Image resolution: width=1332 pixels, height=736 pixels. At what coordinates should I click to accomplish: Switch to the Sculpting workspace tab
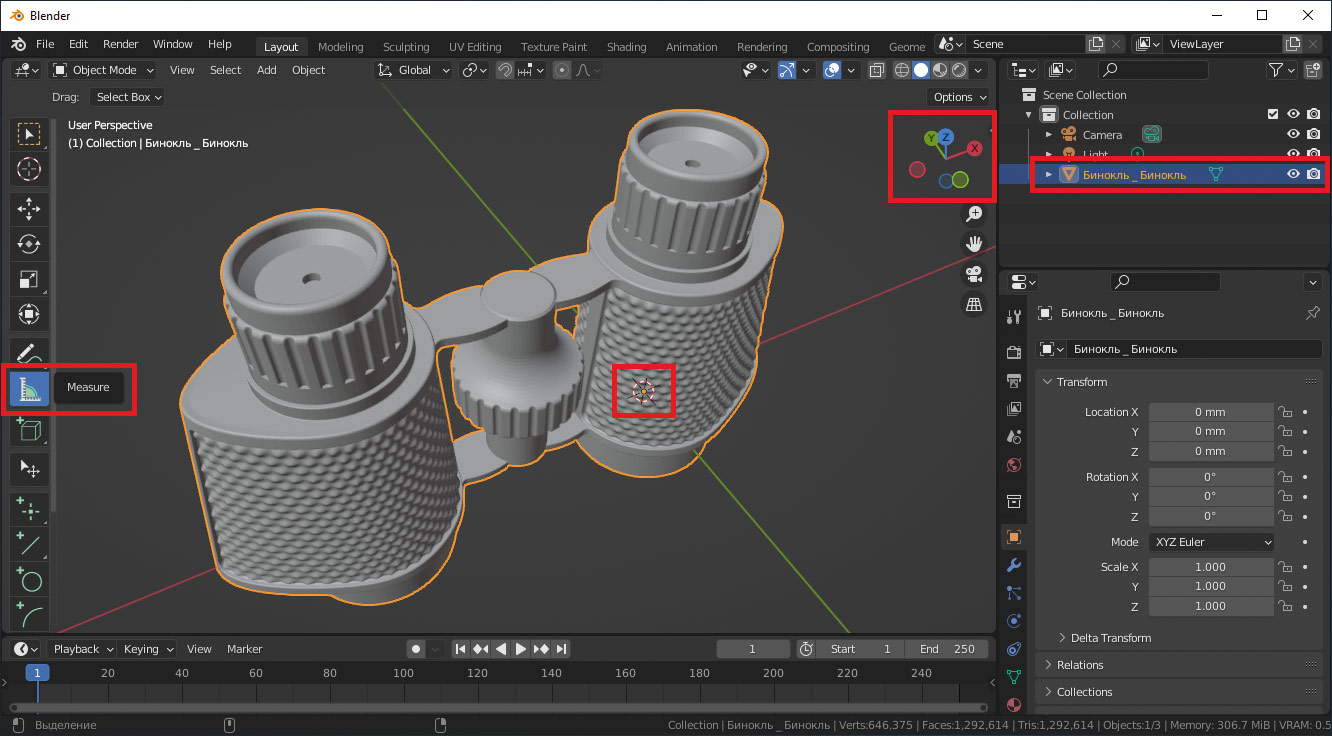point(406,47)
